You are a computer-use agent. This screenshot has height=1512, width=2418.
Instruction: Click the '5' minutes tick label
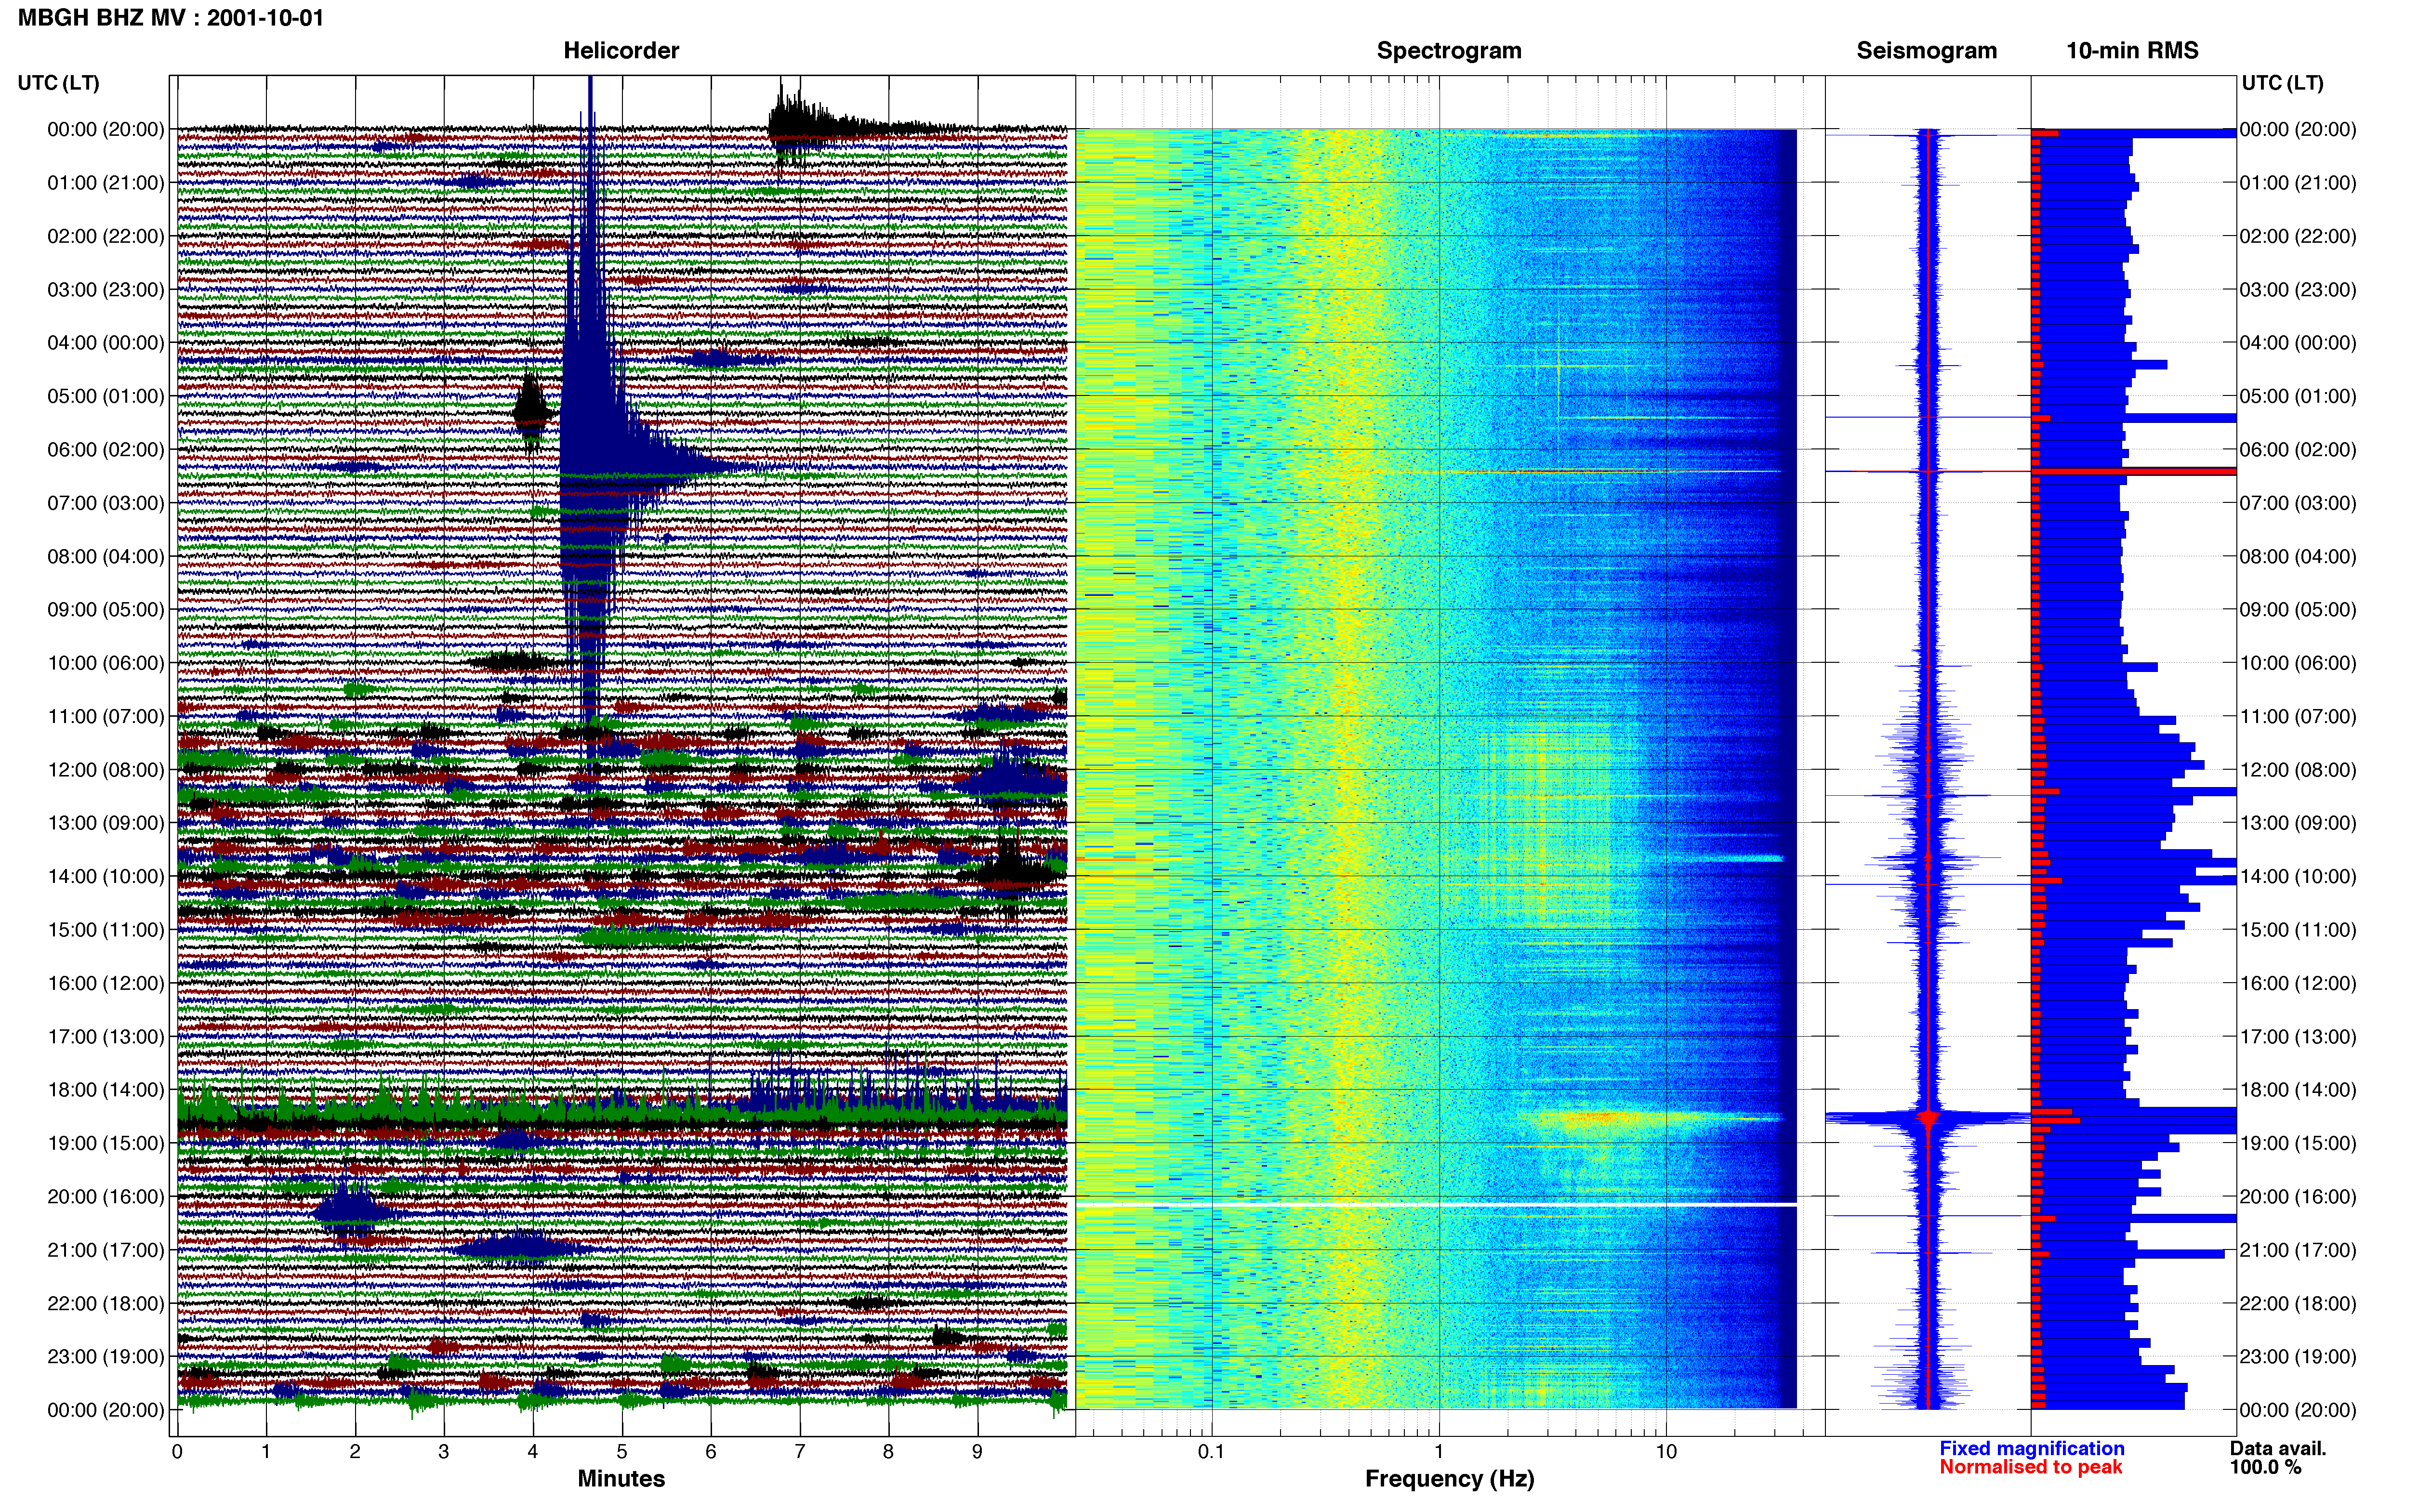621,1451
